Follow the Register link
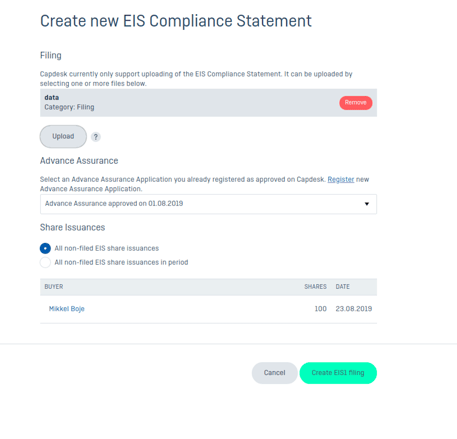The height and width of the screenshot is (439, 457). (341, 179)
